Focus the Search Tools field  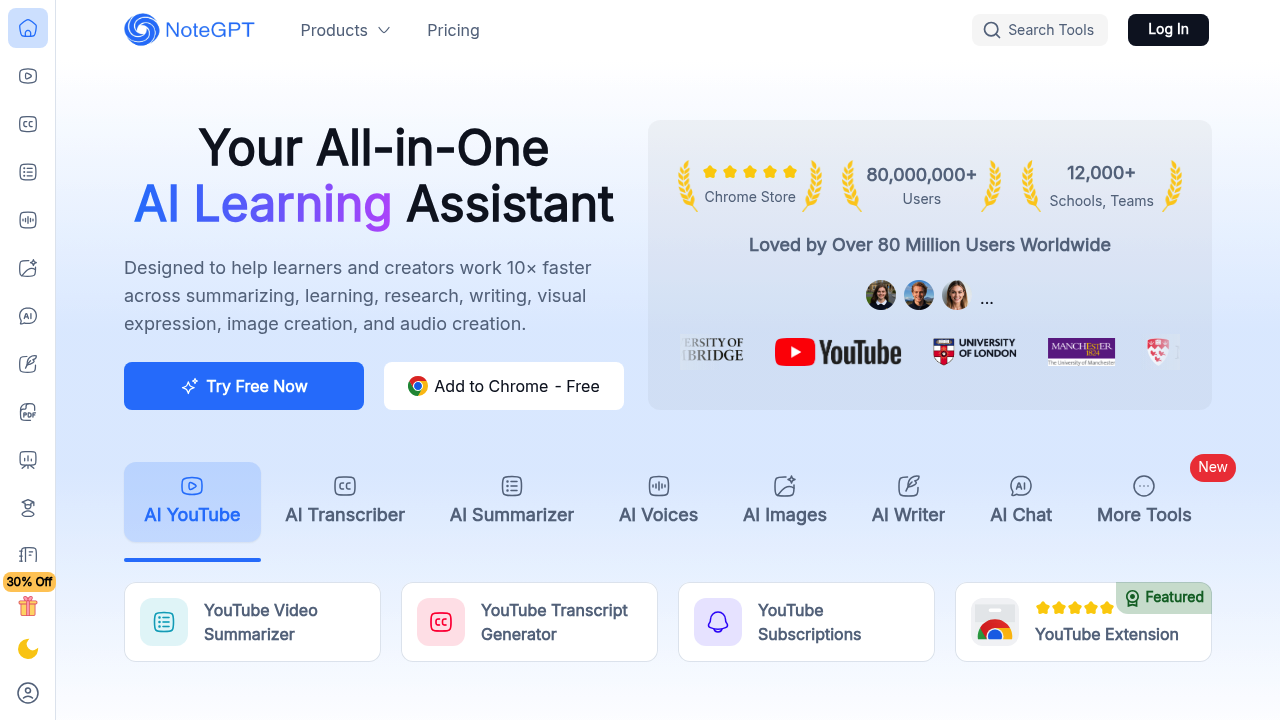pos(1040,30)
